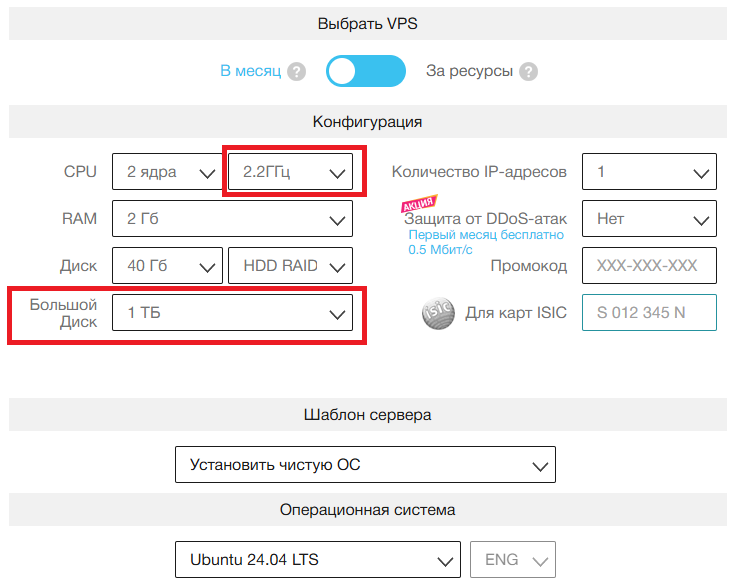Screen dimensions: 736x584
Task: Change disk type 'HDD RAID' dropdown
Action: (290, 266)
